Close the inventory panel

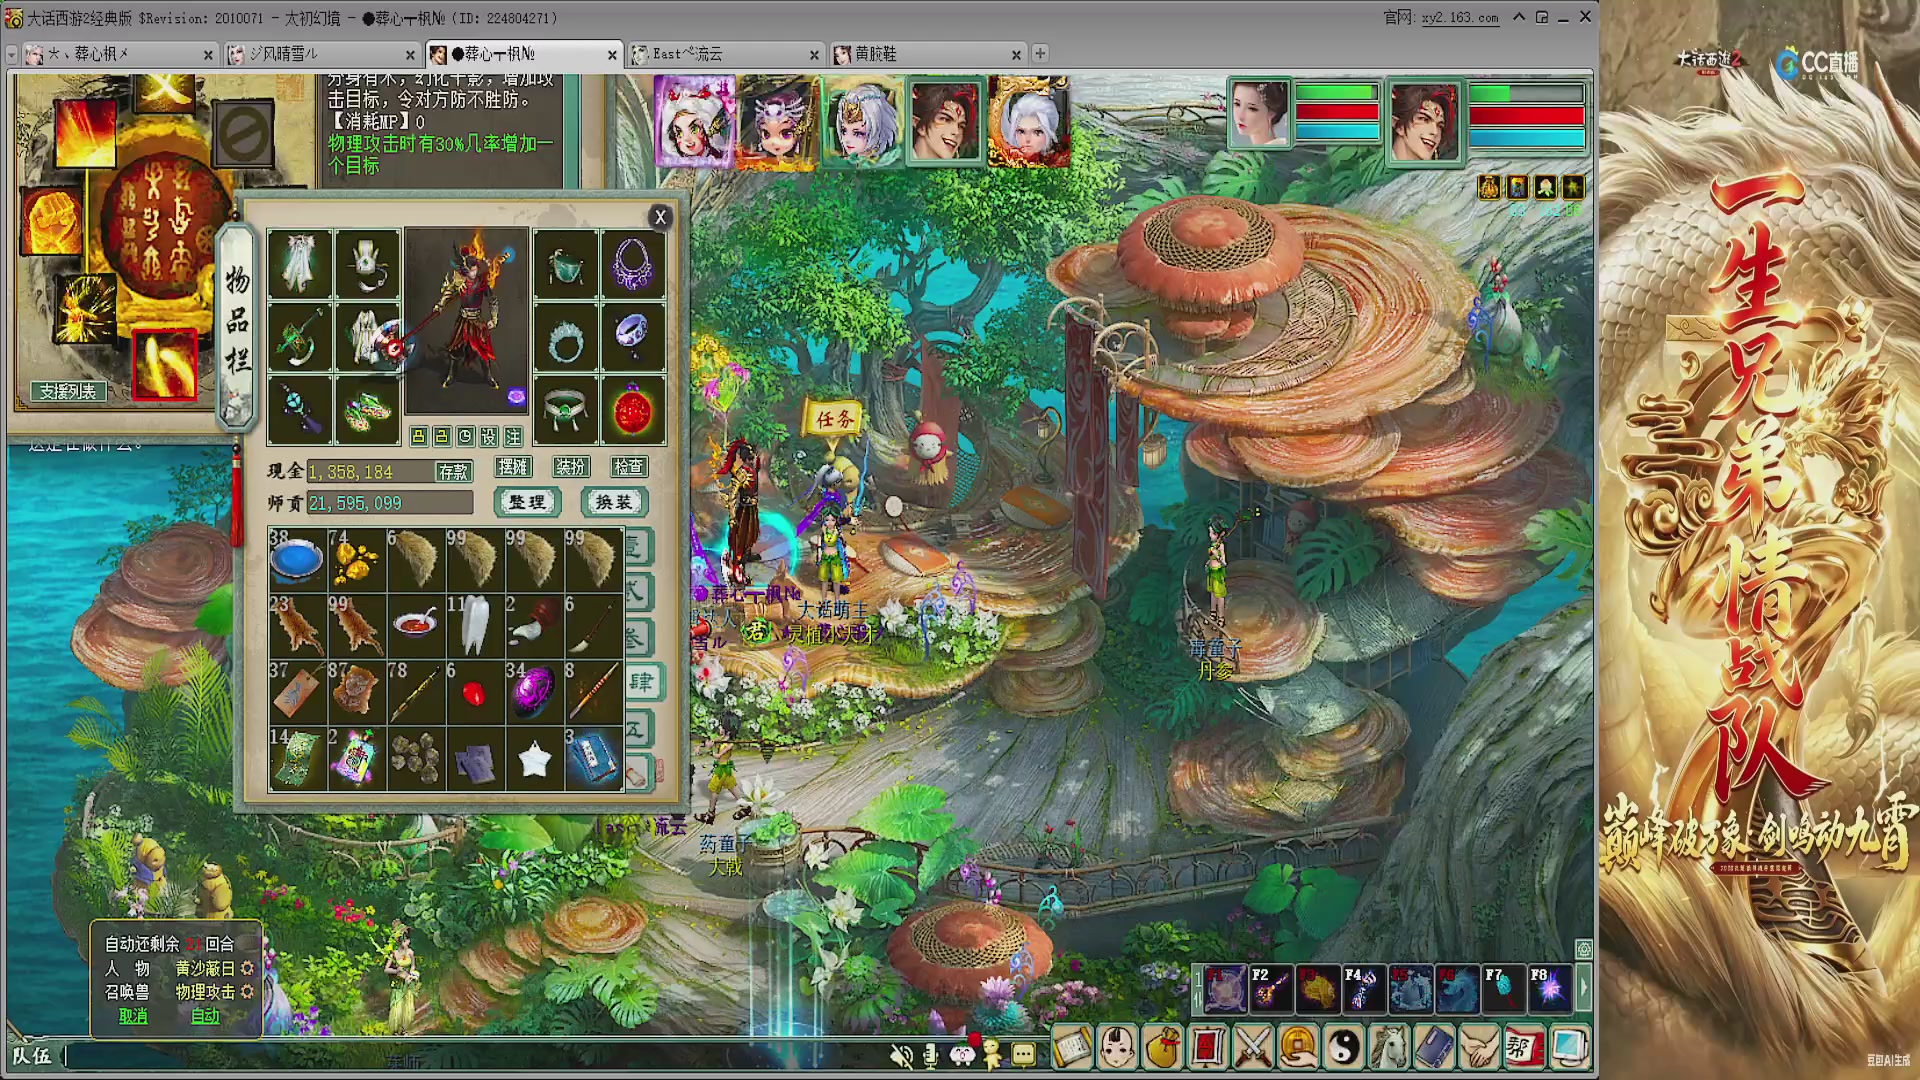(x=660, y=217)
